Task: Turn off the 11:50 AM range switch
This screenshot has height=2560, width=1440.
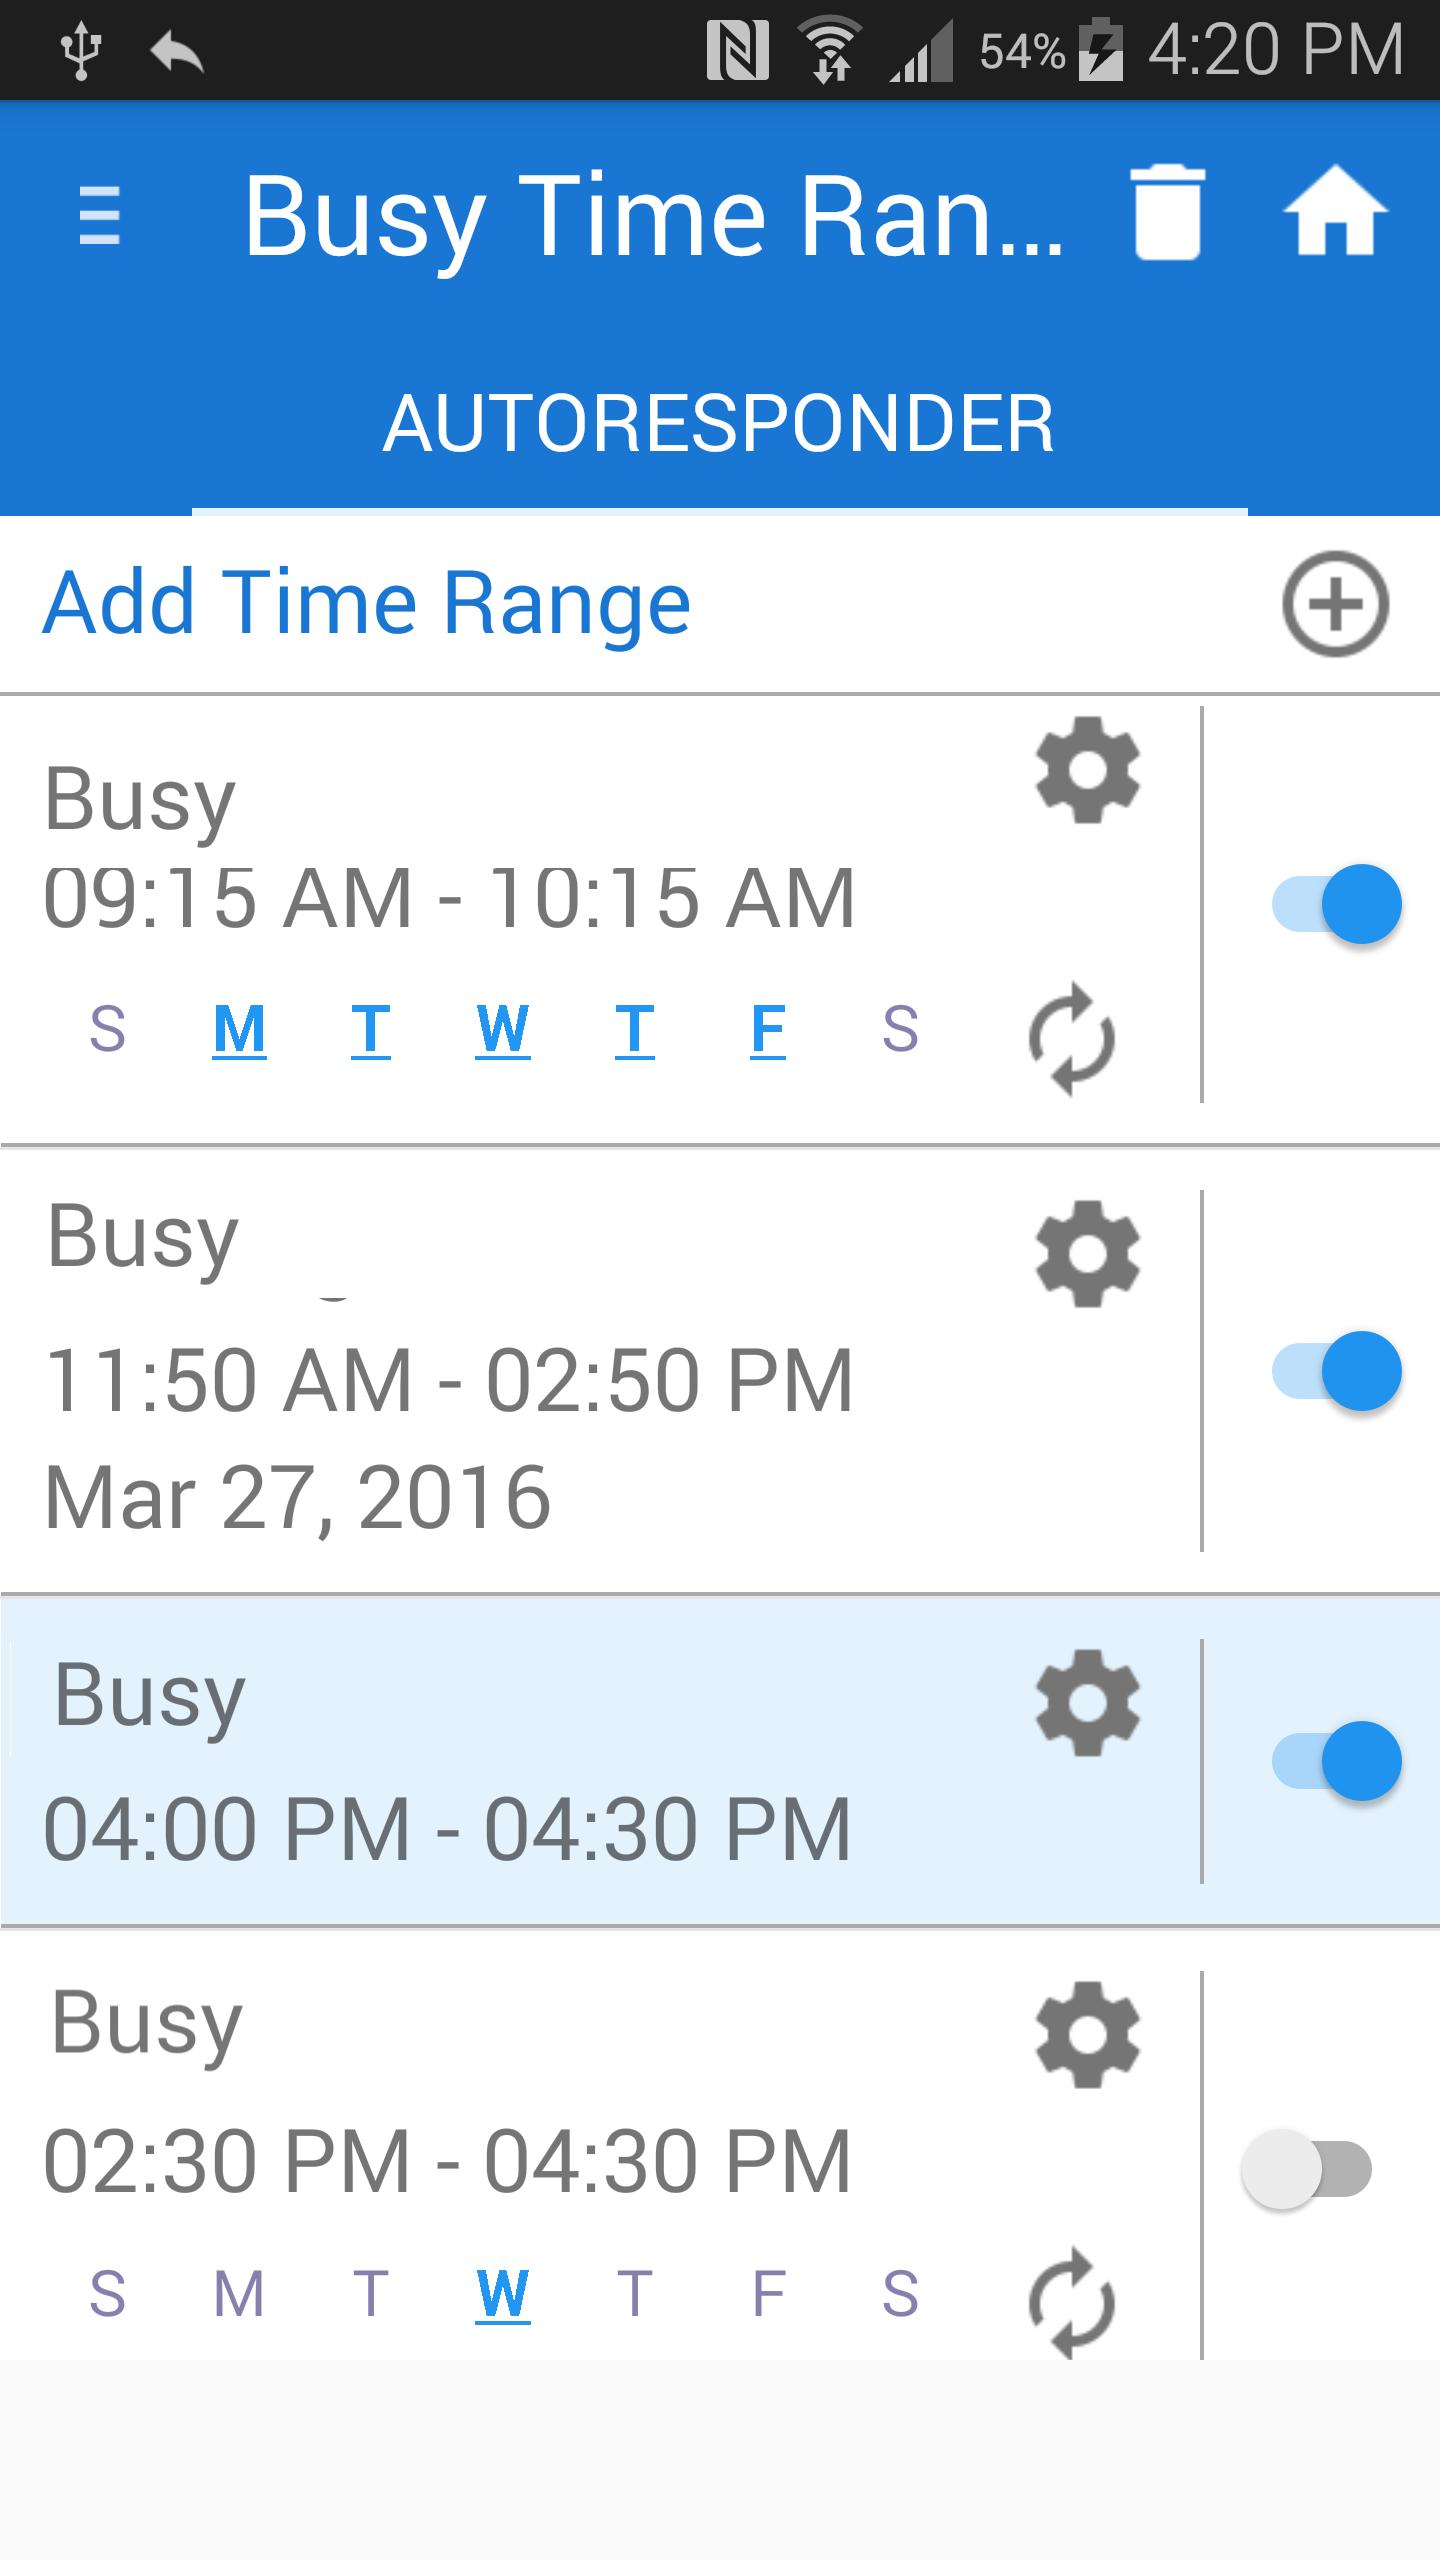Action: [x=1336, y=1371]
